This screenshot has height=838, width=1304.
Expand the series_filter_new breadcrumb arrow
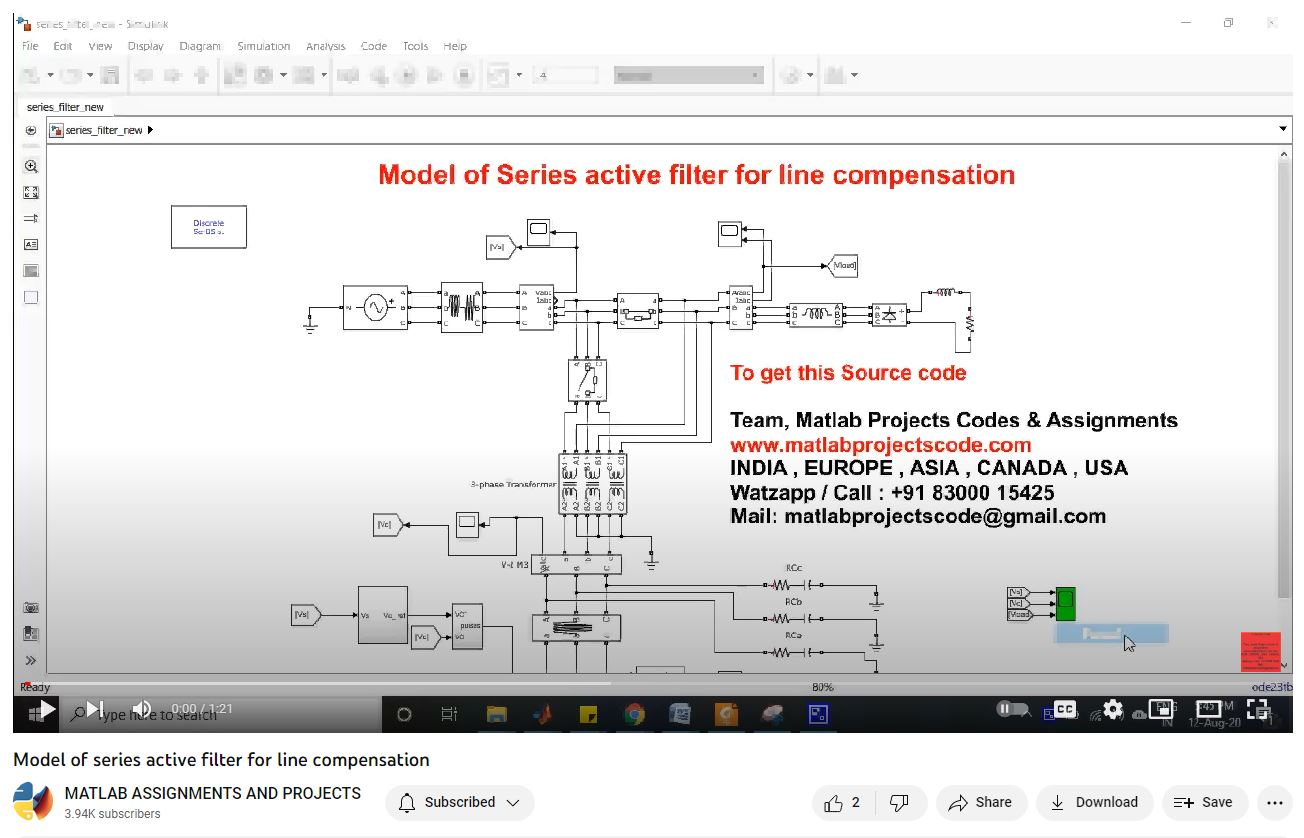150,130
